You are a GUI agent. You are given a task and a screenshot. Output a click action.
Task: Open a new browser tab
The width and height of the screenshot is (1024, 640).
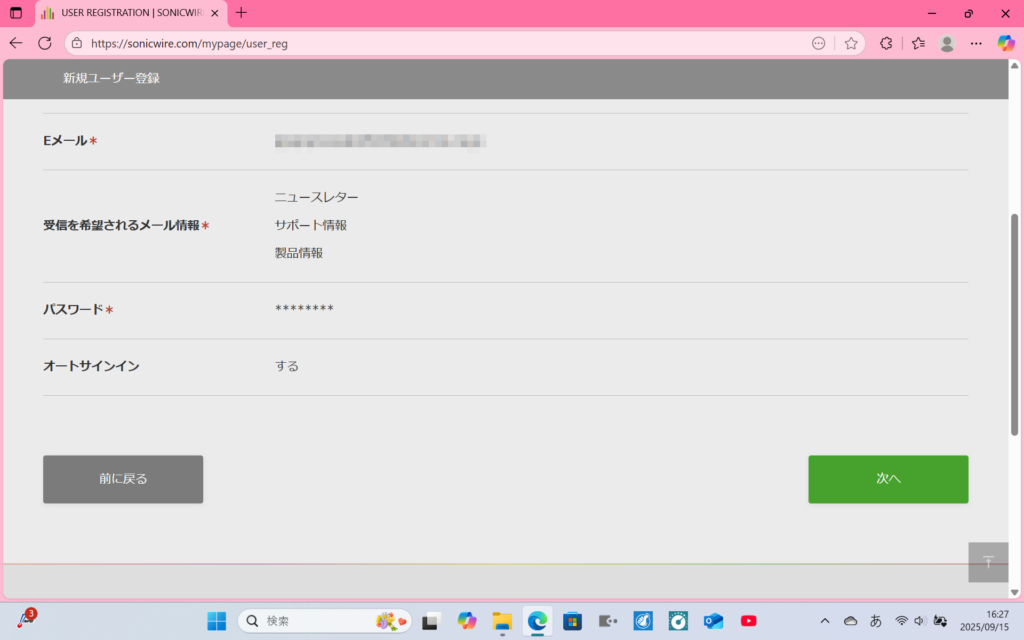tap(241, 13)
